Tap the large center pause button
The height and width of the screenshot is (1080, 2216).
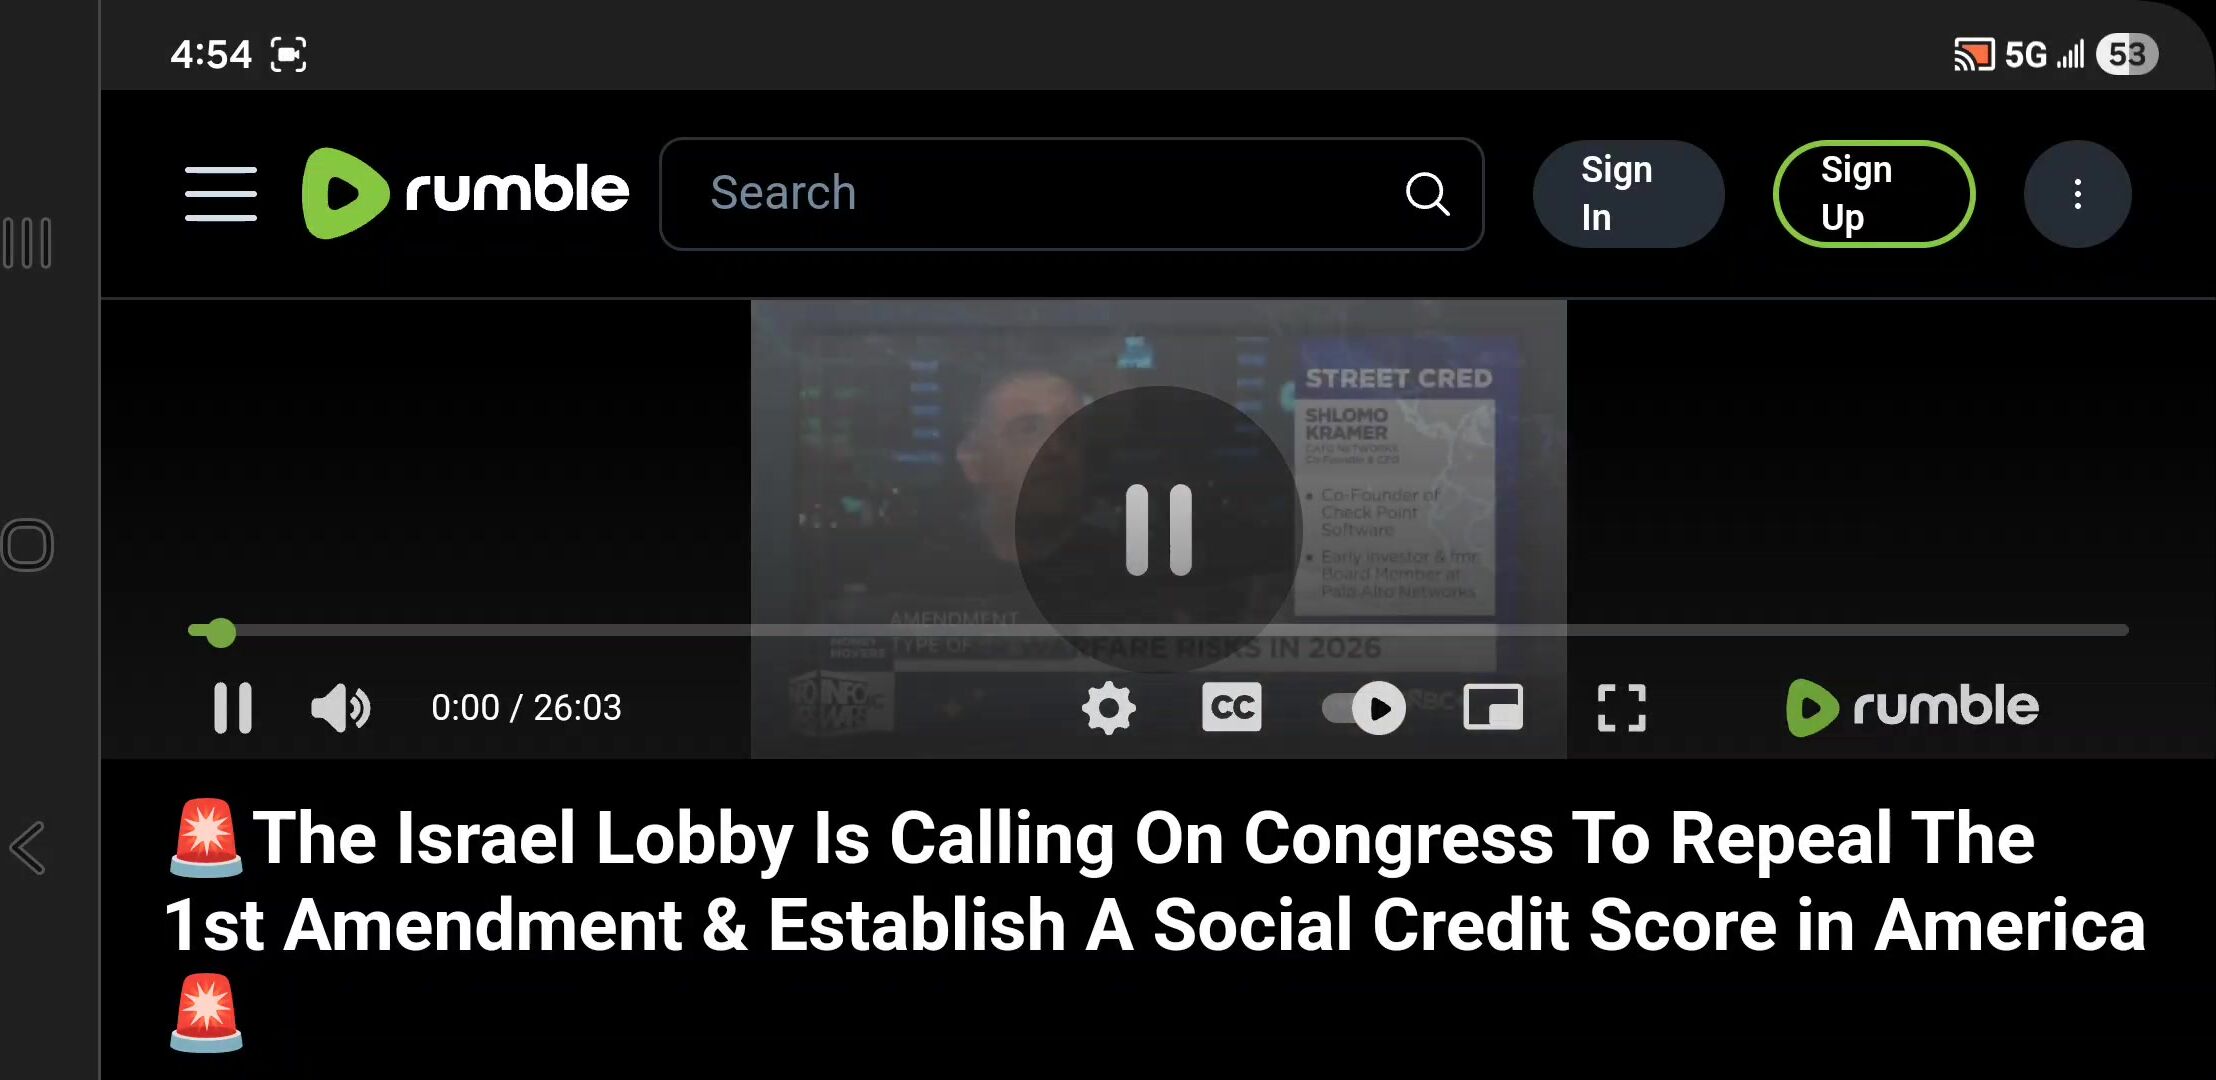[1158, 530]
